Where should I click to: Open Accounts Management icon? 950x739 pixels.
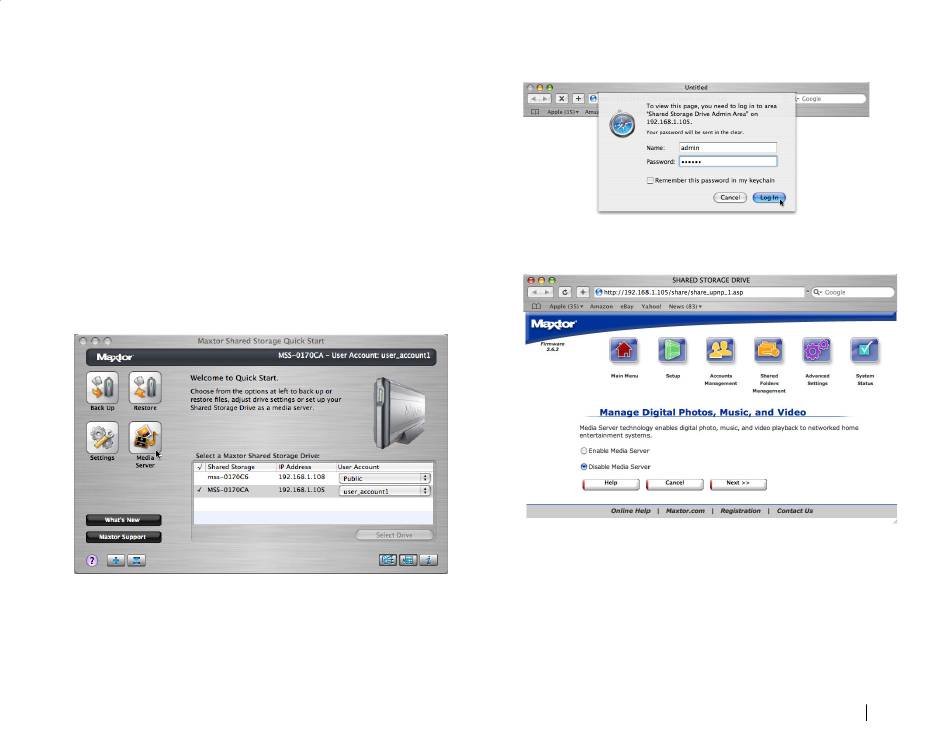[720, 351]
